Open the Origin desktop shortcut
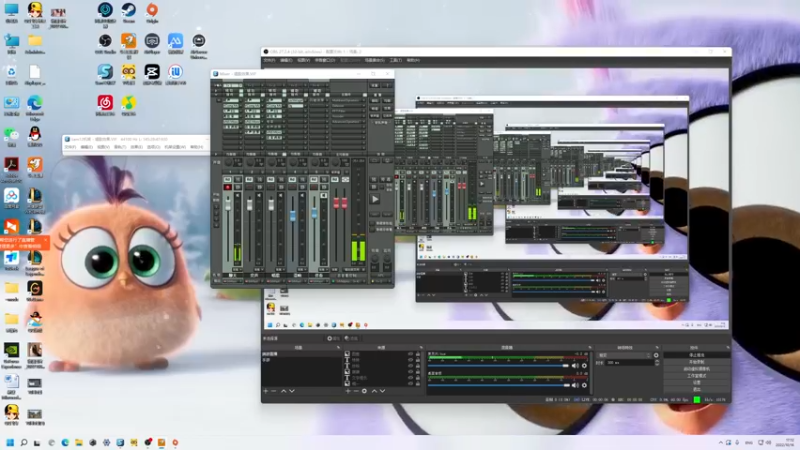Viewport: 800px width, 450px height. [x=152, y=13]
